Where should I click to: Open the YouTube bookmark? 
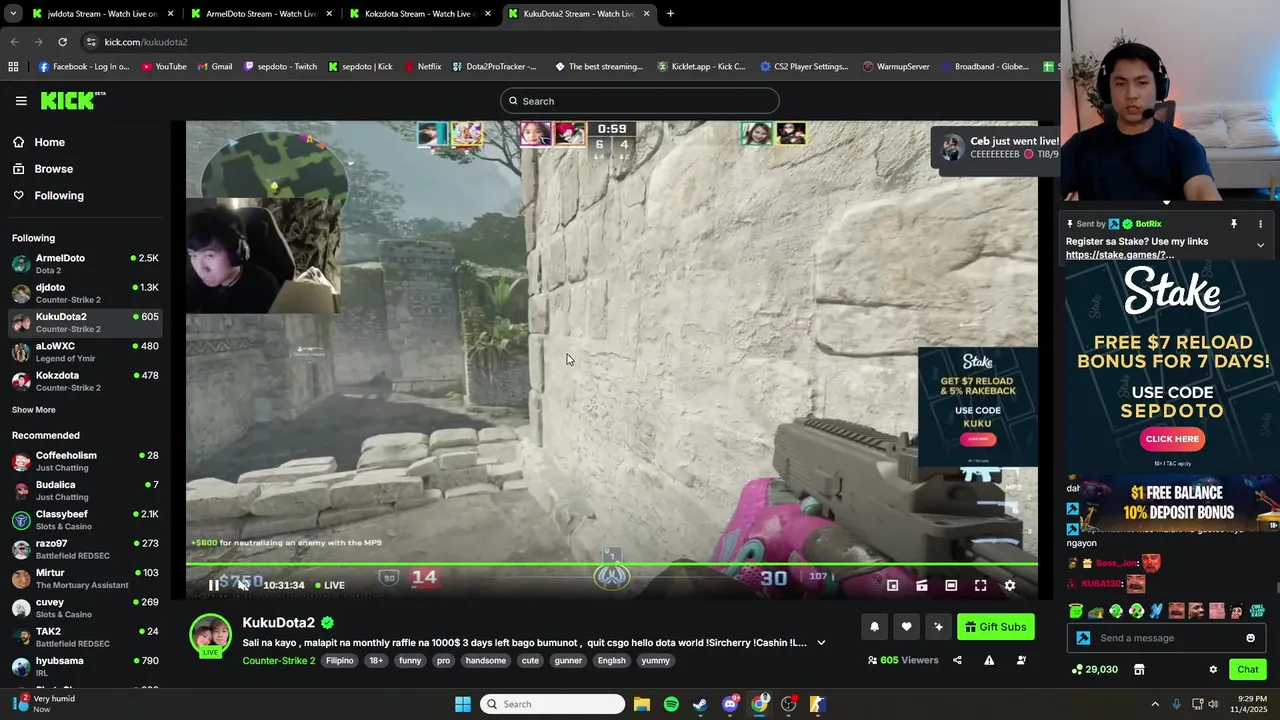(164, 67)
